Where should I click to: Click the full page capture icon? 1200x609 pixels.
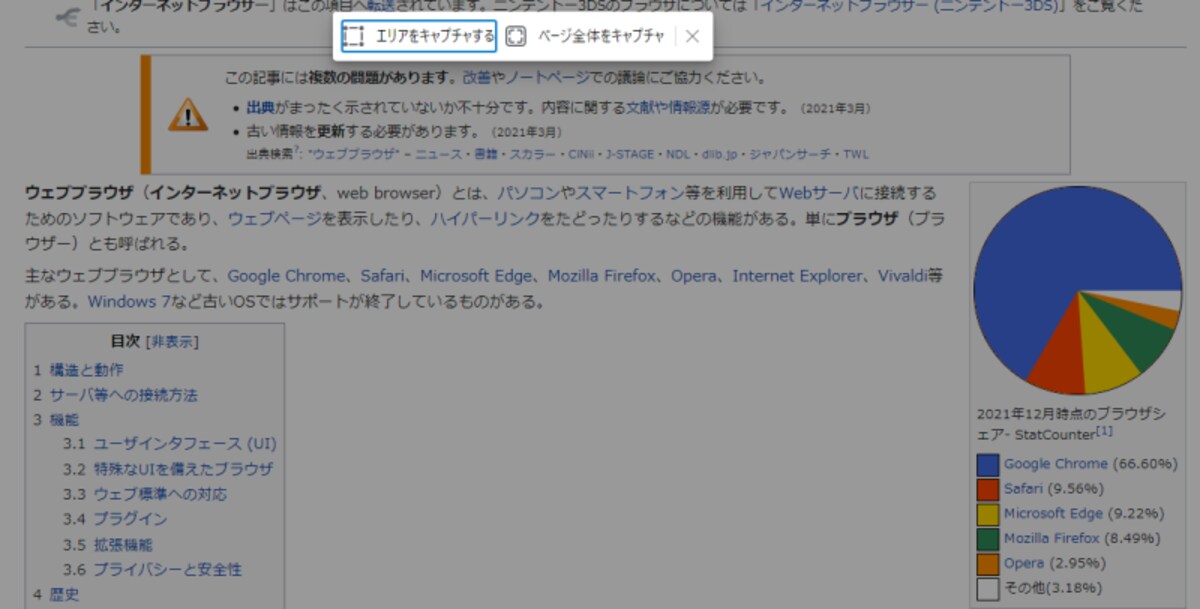coord(515,37)
